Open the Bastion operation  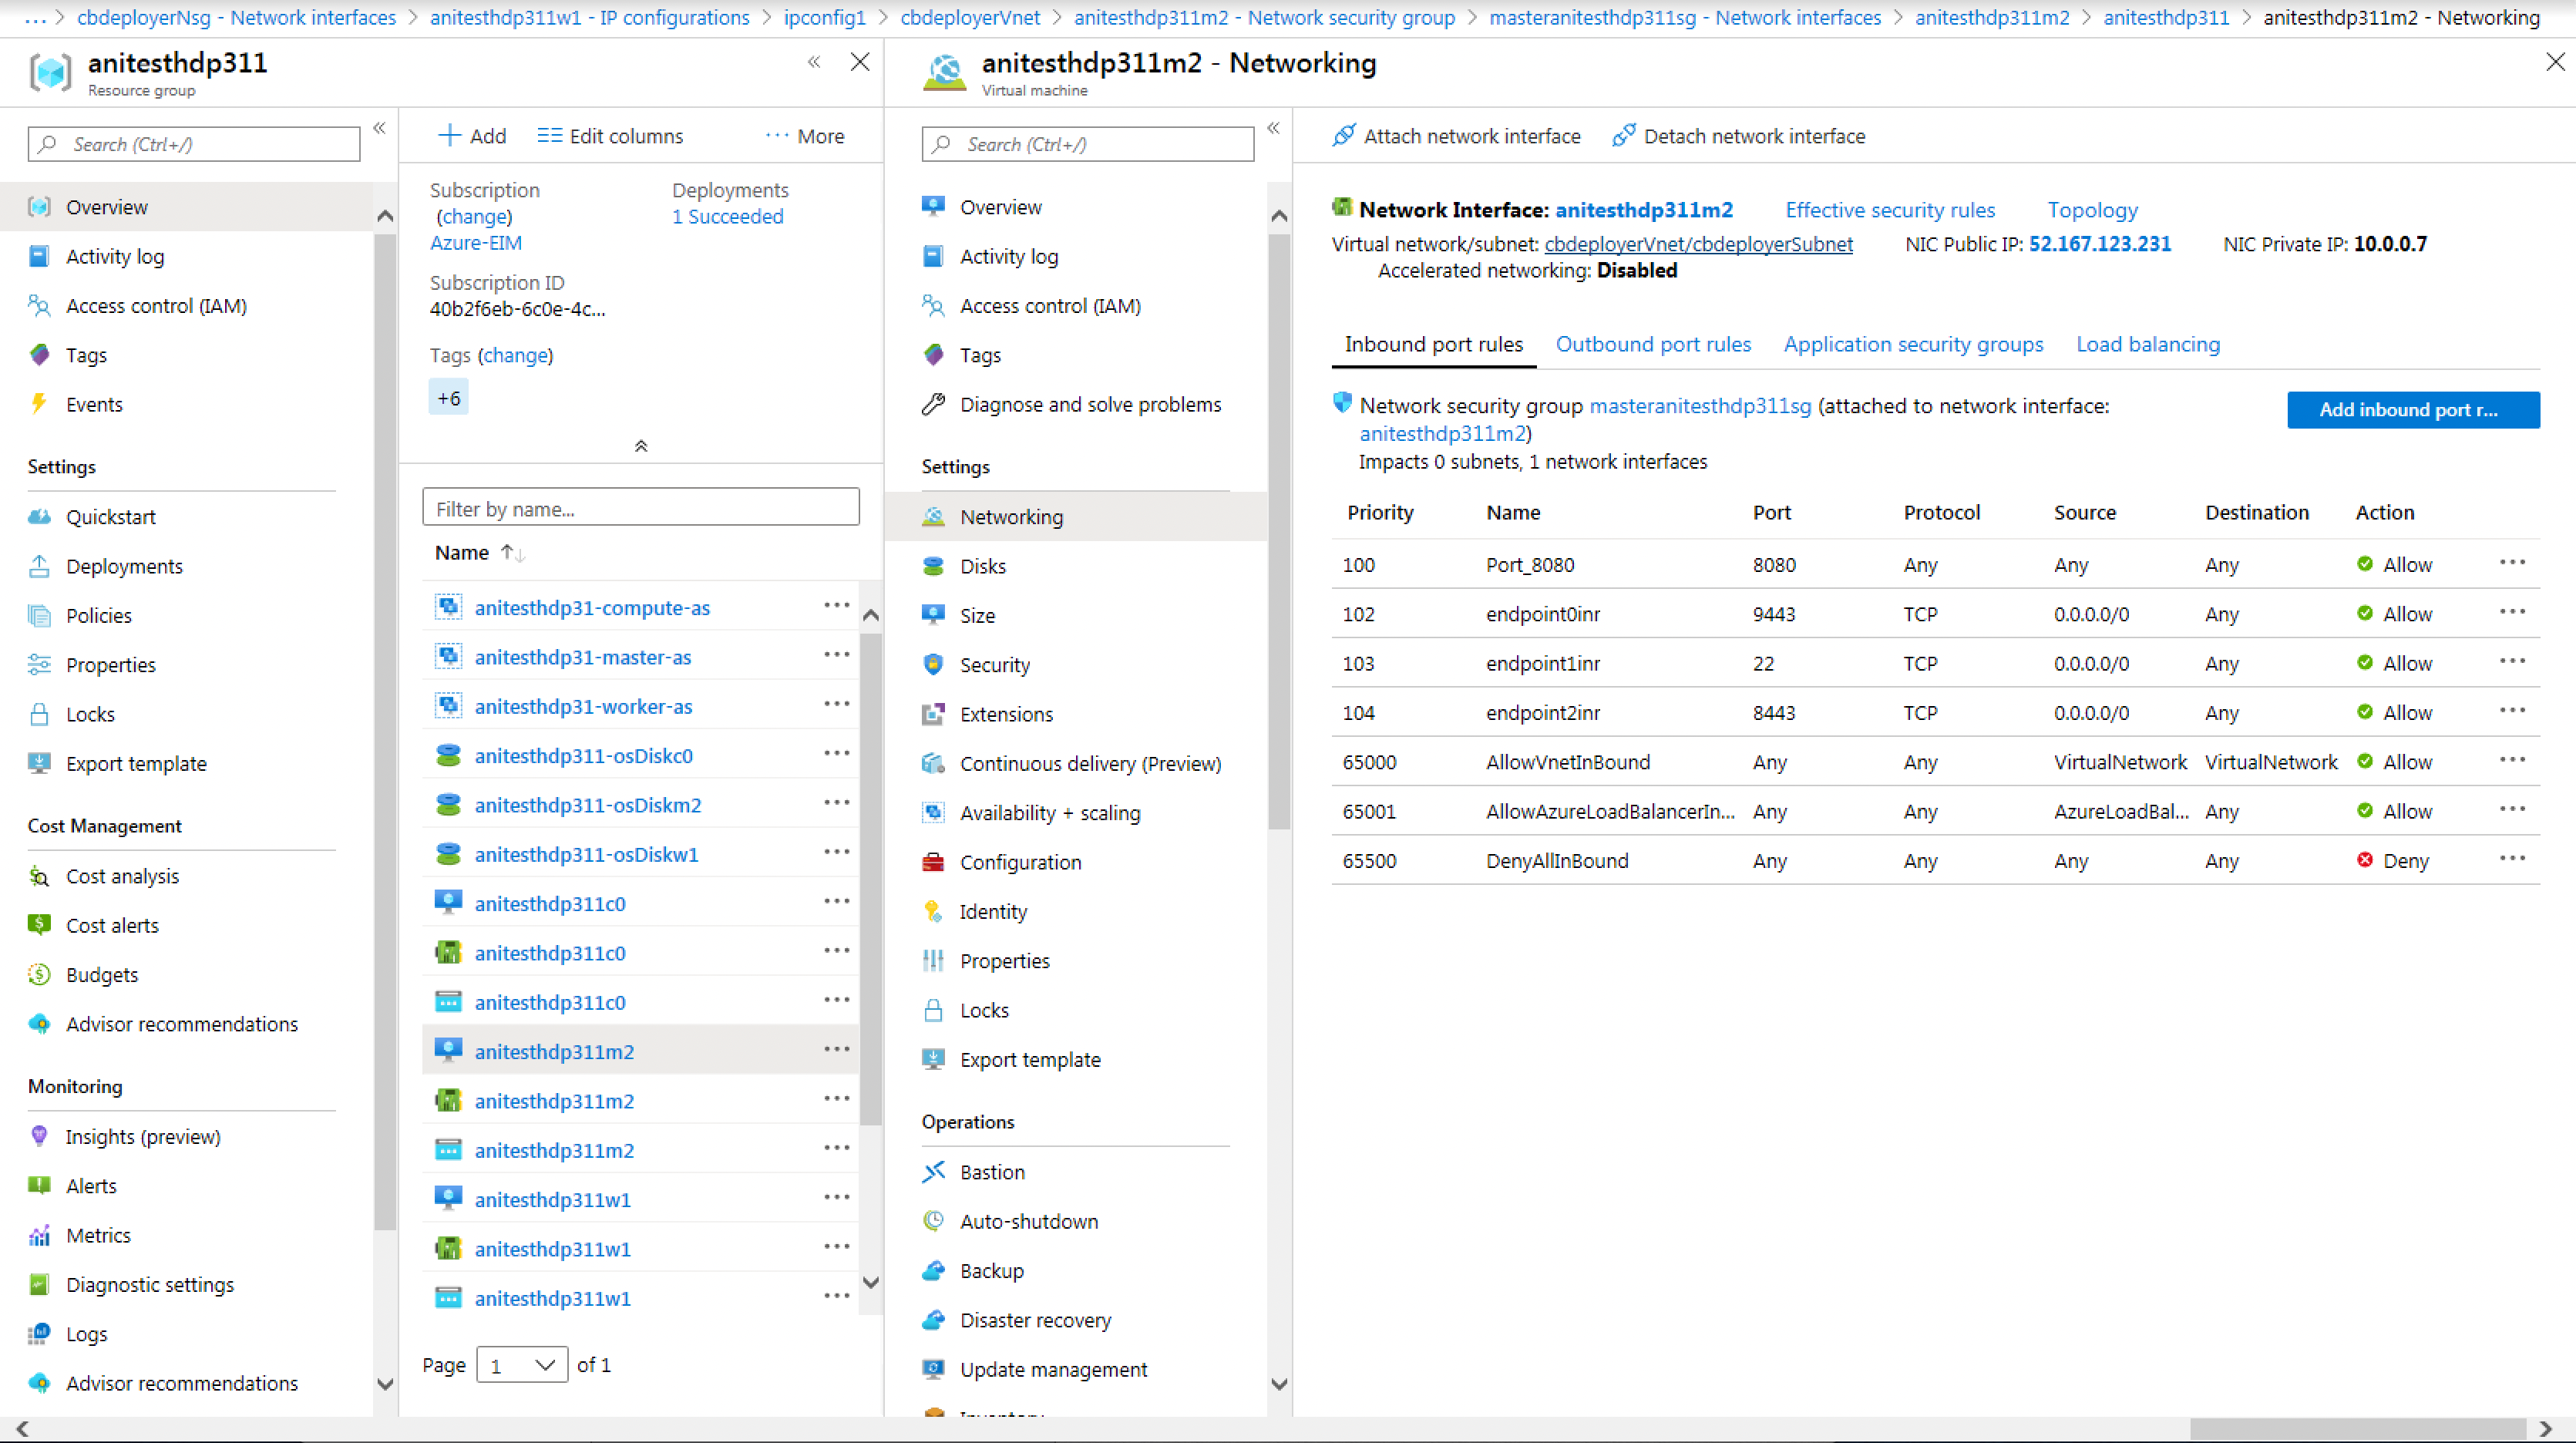point(992,1171)
